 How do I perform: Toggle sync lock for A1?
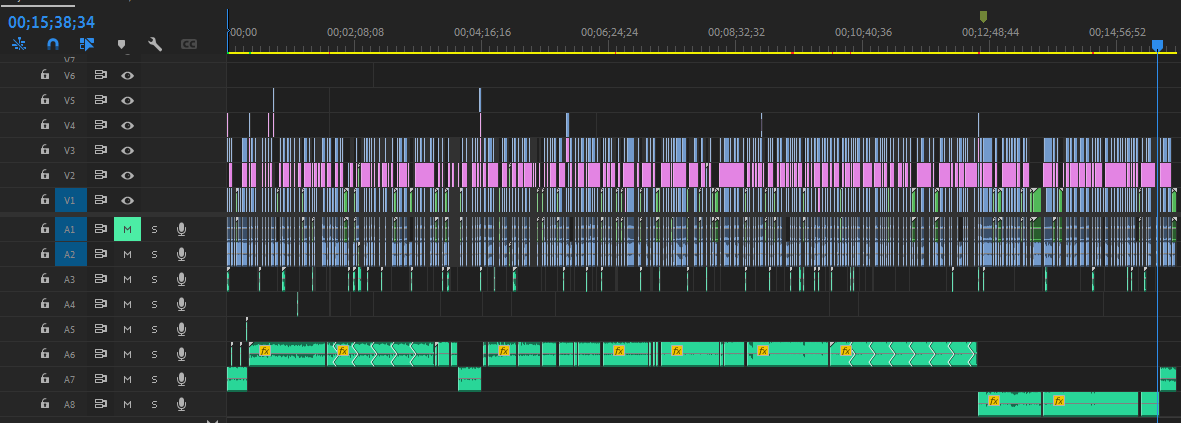100,229
